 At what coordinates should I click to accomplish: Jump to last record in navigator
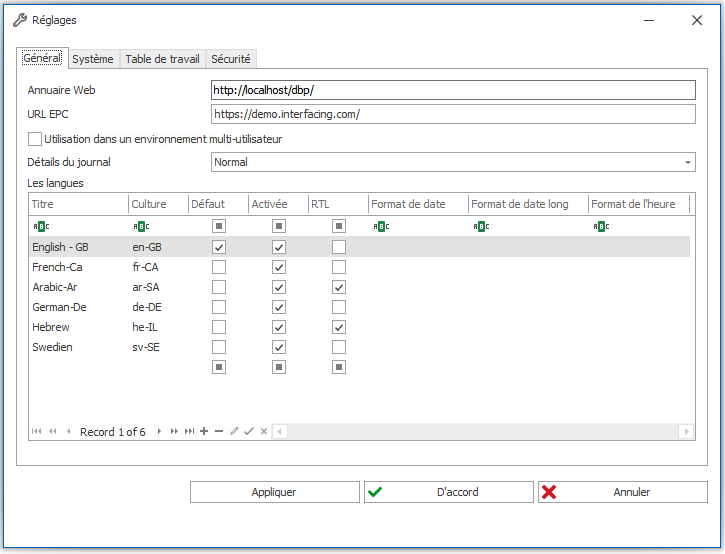click(x=189, y=431)
